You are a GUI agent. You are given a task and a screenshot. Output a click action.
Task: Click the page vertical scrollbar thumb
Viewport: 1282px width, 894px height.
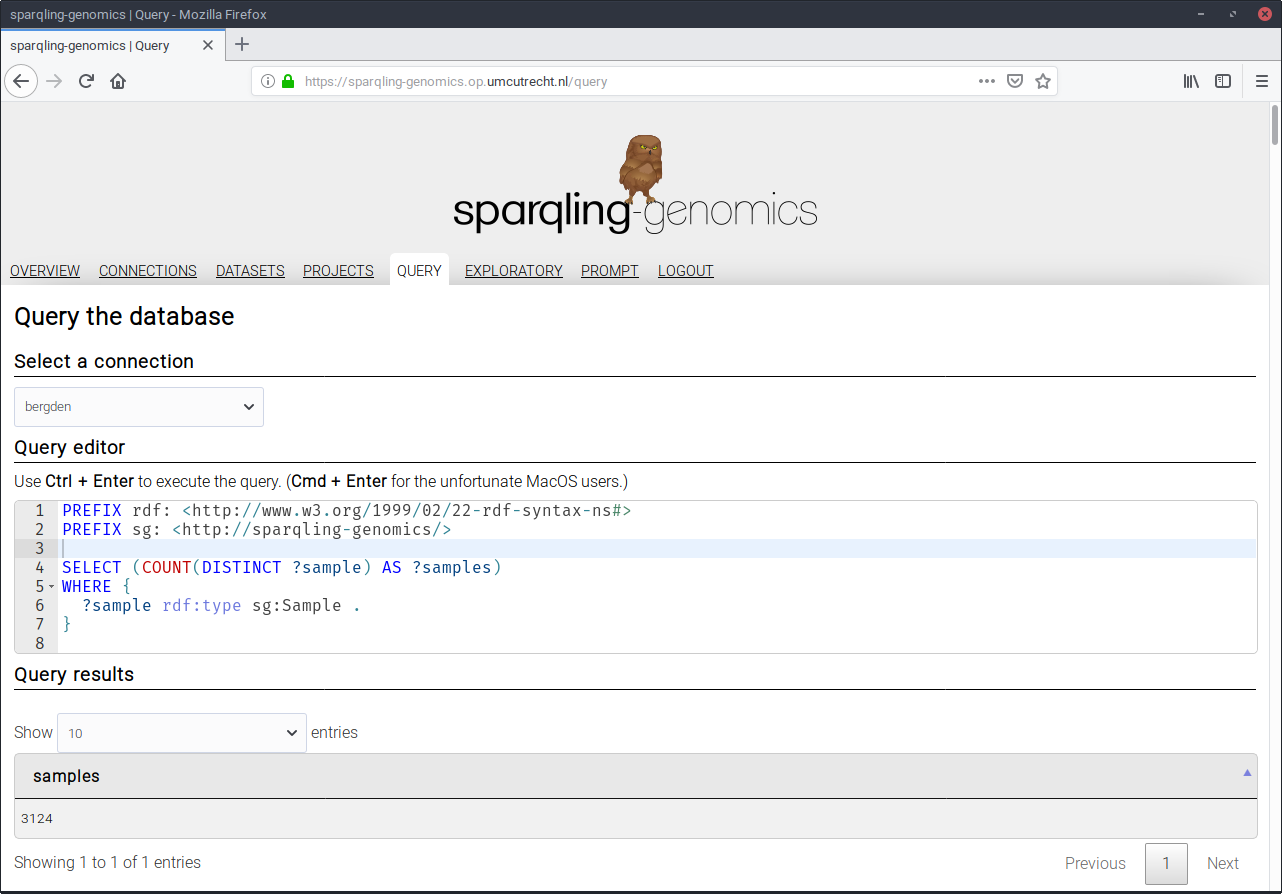coord(1275,126)
